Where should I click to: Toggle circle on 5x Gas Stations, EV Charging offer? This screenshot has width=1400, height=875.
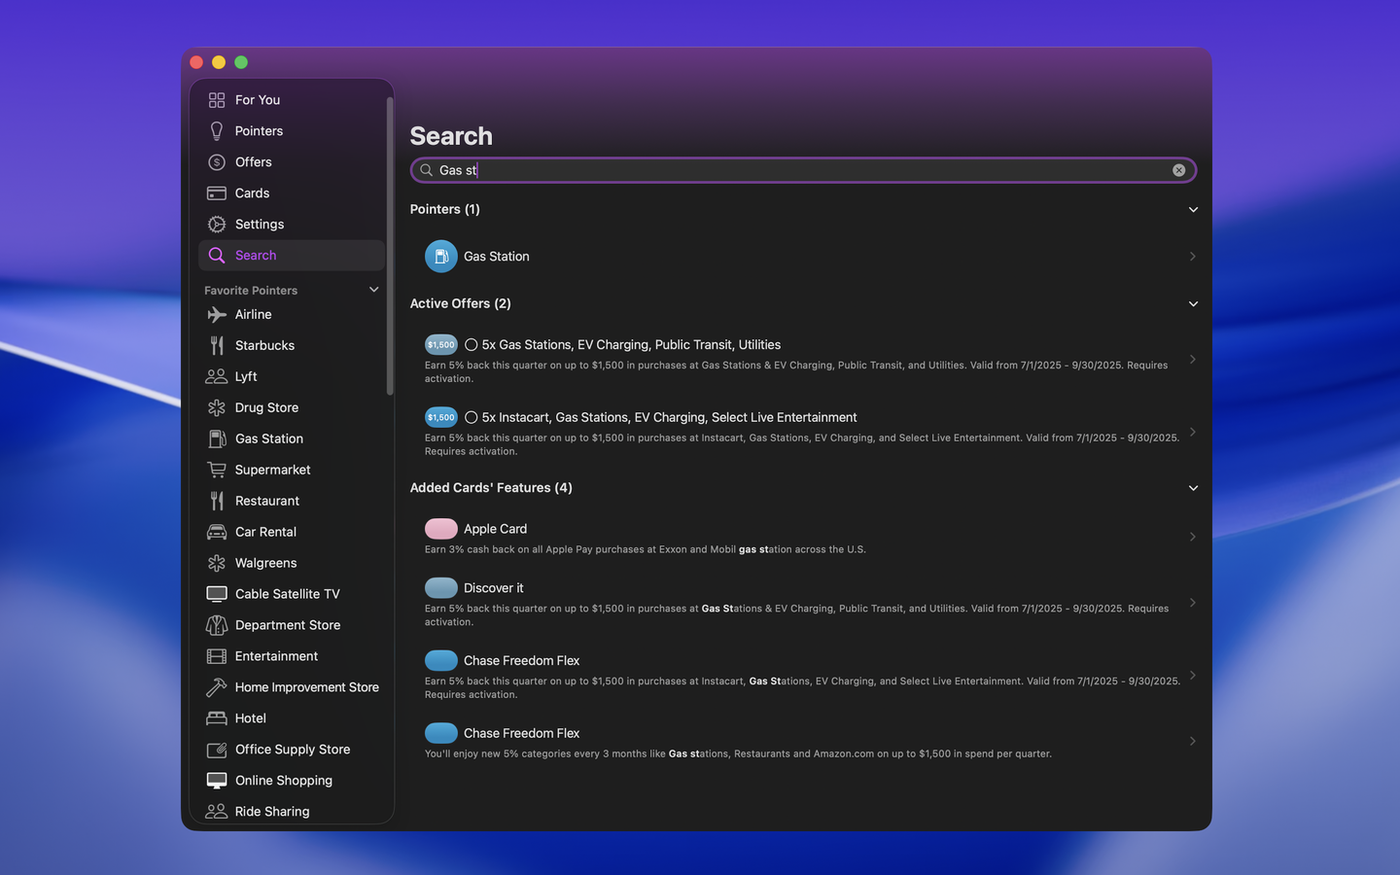point(471,345)
